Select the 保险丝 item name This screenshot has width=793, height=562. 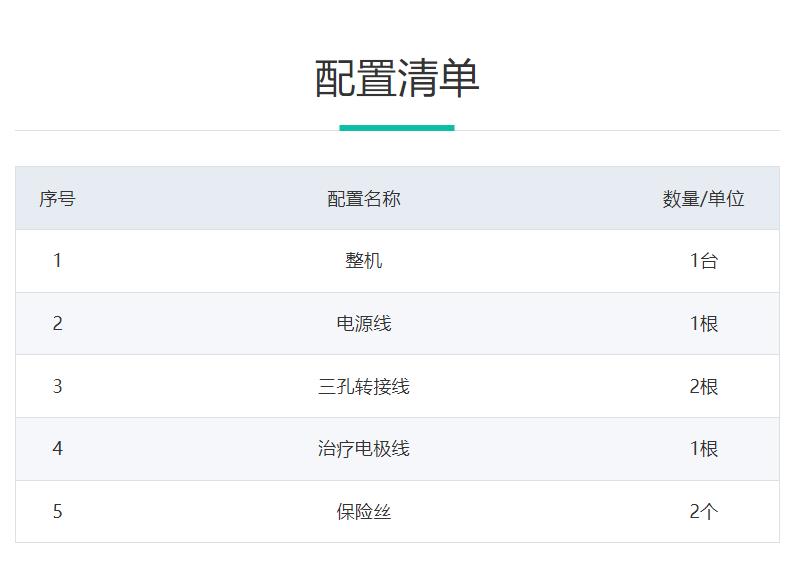click(x=364, y=511)
